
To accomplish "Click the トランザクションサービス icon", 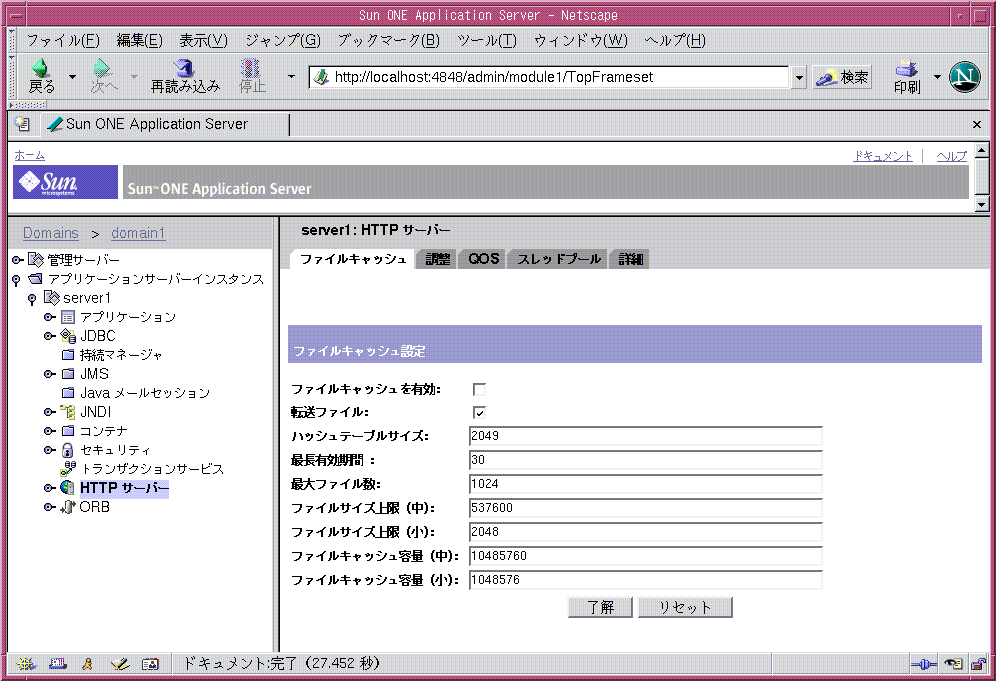I will tap(68, 469).
